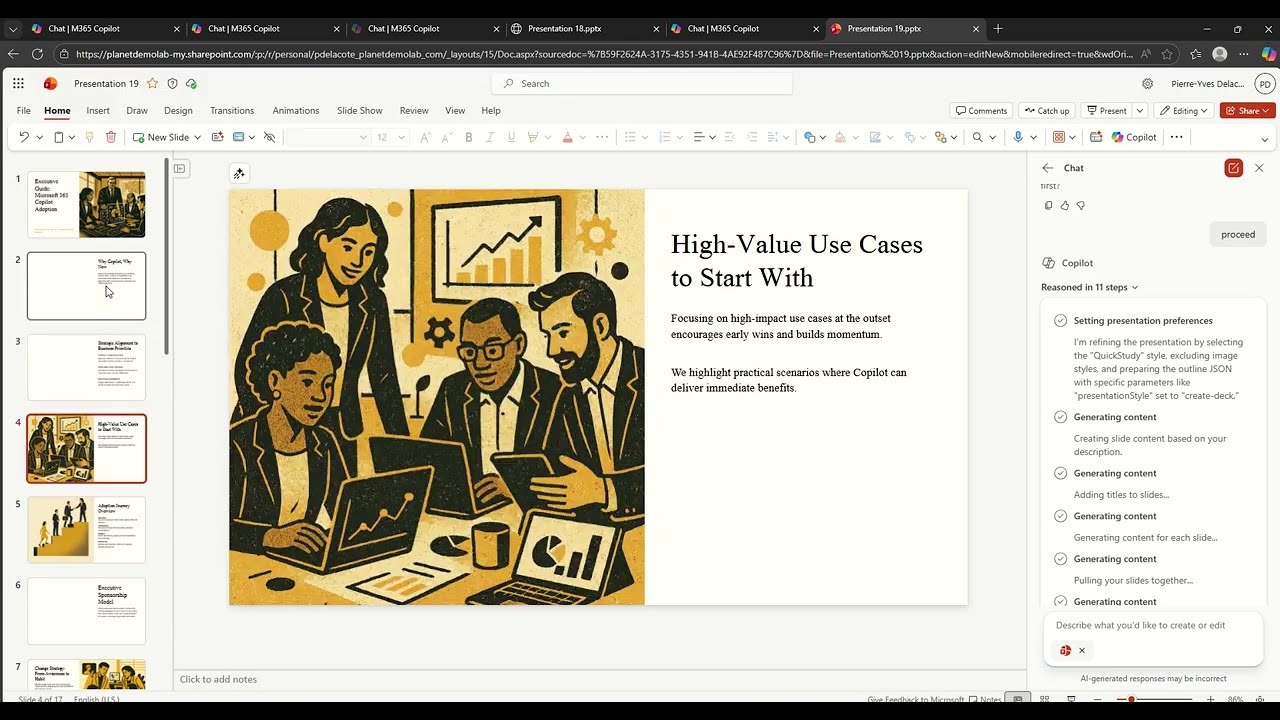Click the zoom slider in status bar
Image resolution: width=1280 pixels, height=720 pixels.
(x=1155, y=699)
